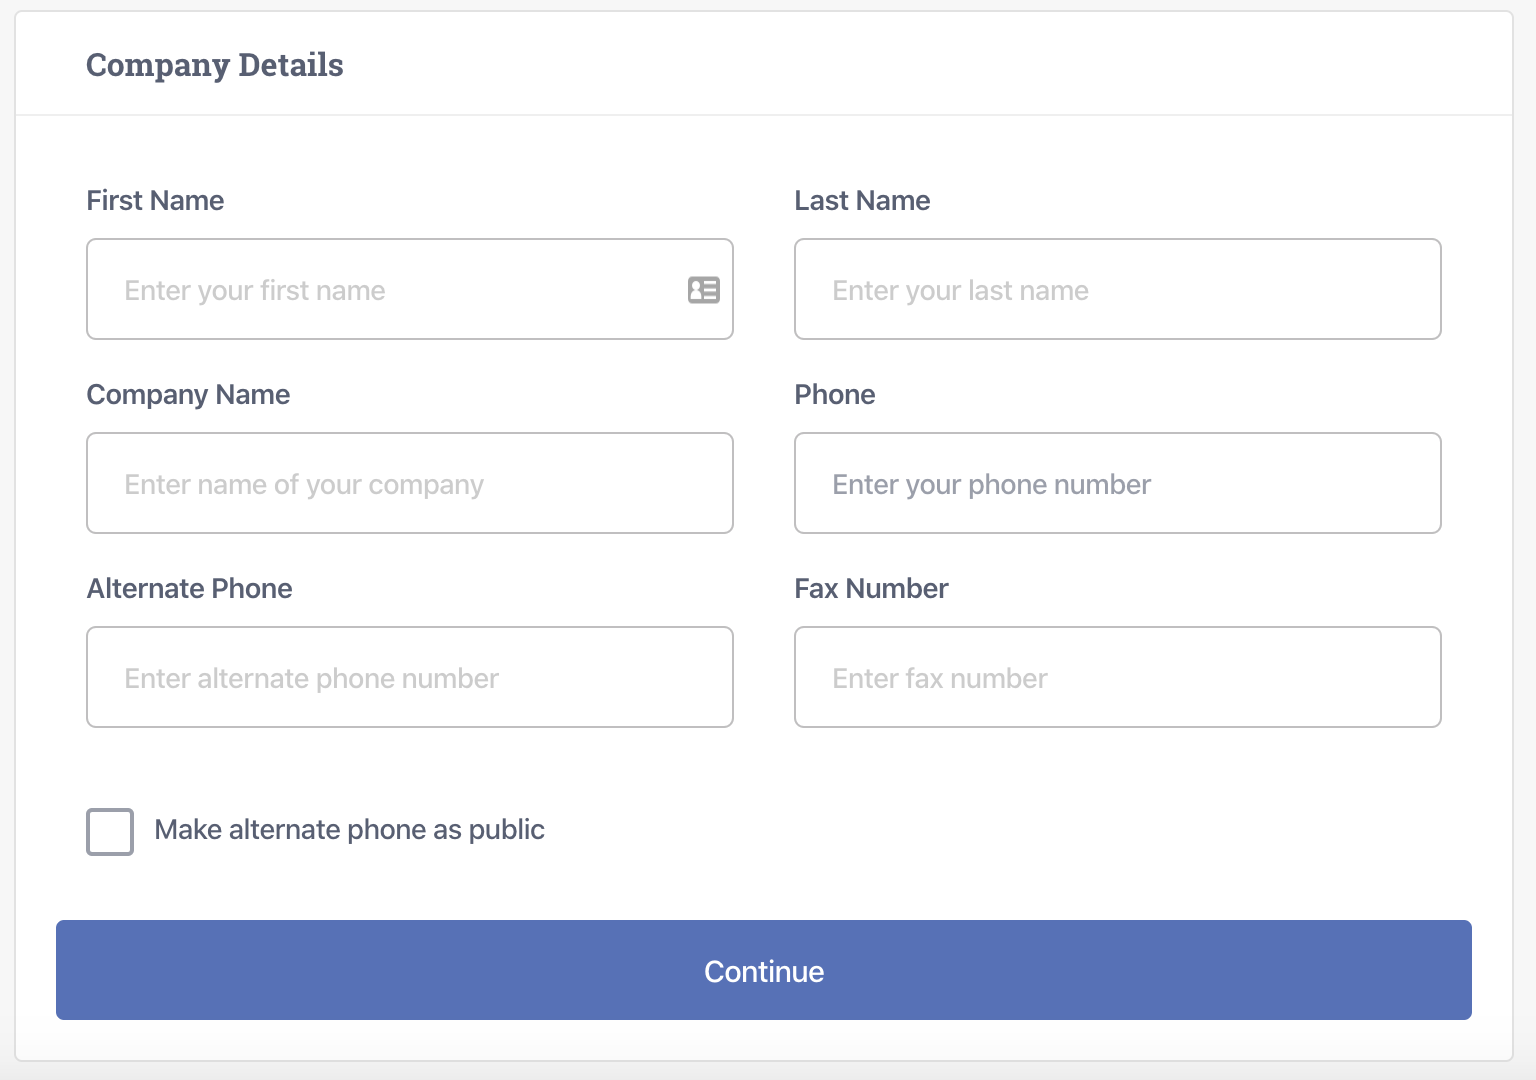Click the Phone field label
Viewport: 1536px width, 1080px height.
pyautogui.click(x=835, y=395)
